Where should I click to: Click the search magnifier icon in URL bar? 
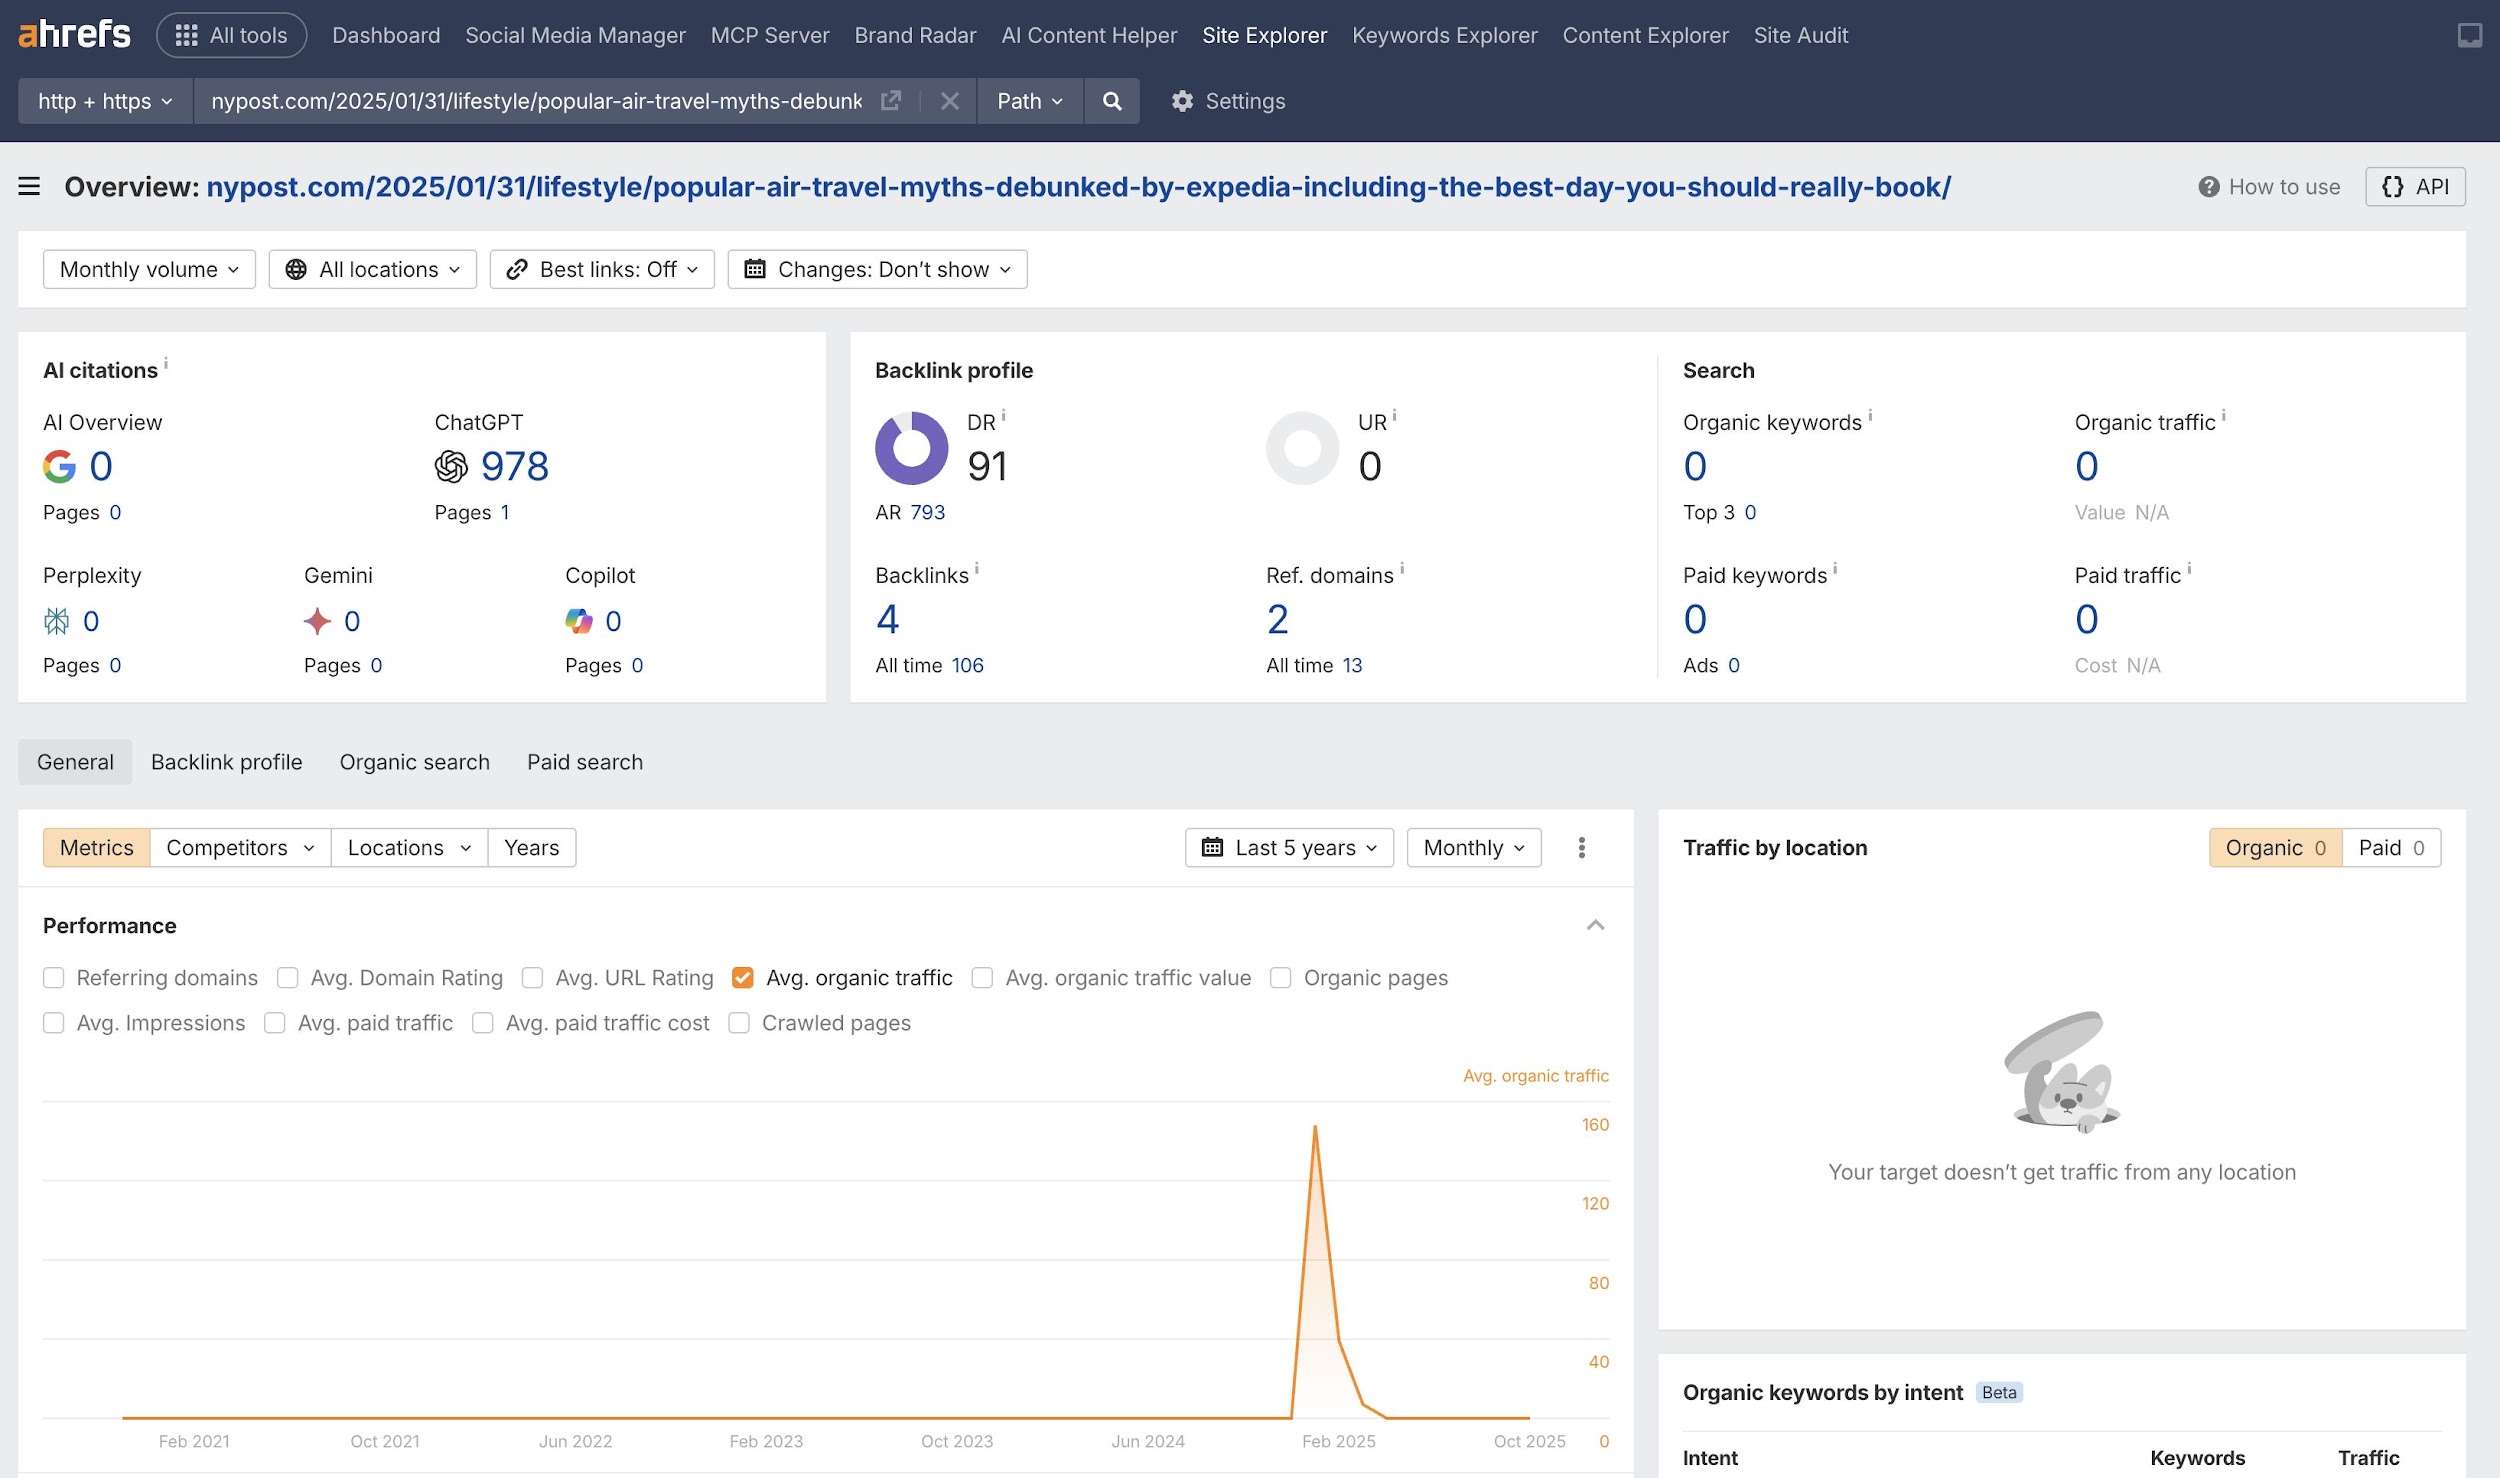tap(1111, 101)
